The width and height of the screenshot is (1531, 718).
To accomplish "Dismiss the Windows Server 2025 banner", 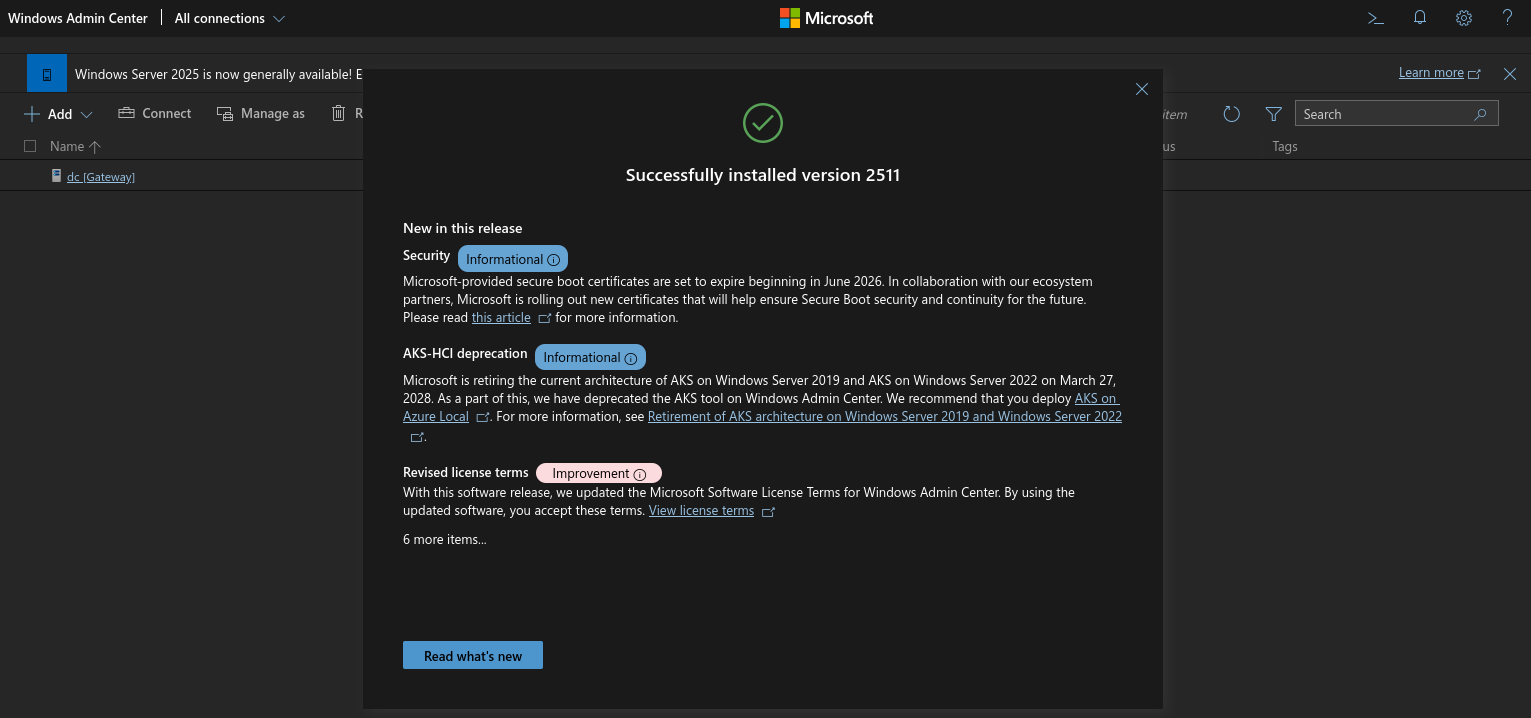I will [1510, 74].
